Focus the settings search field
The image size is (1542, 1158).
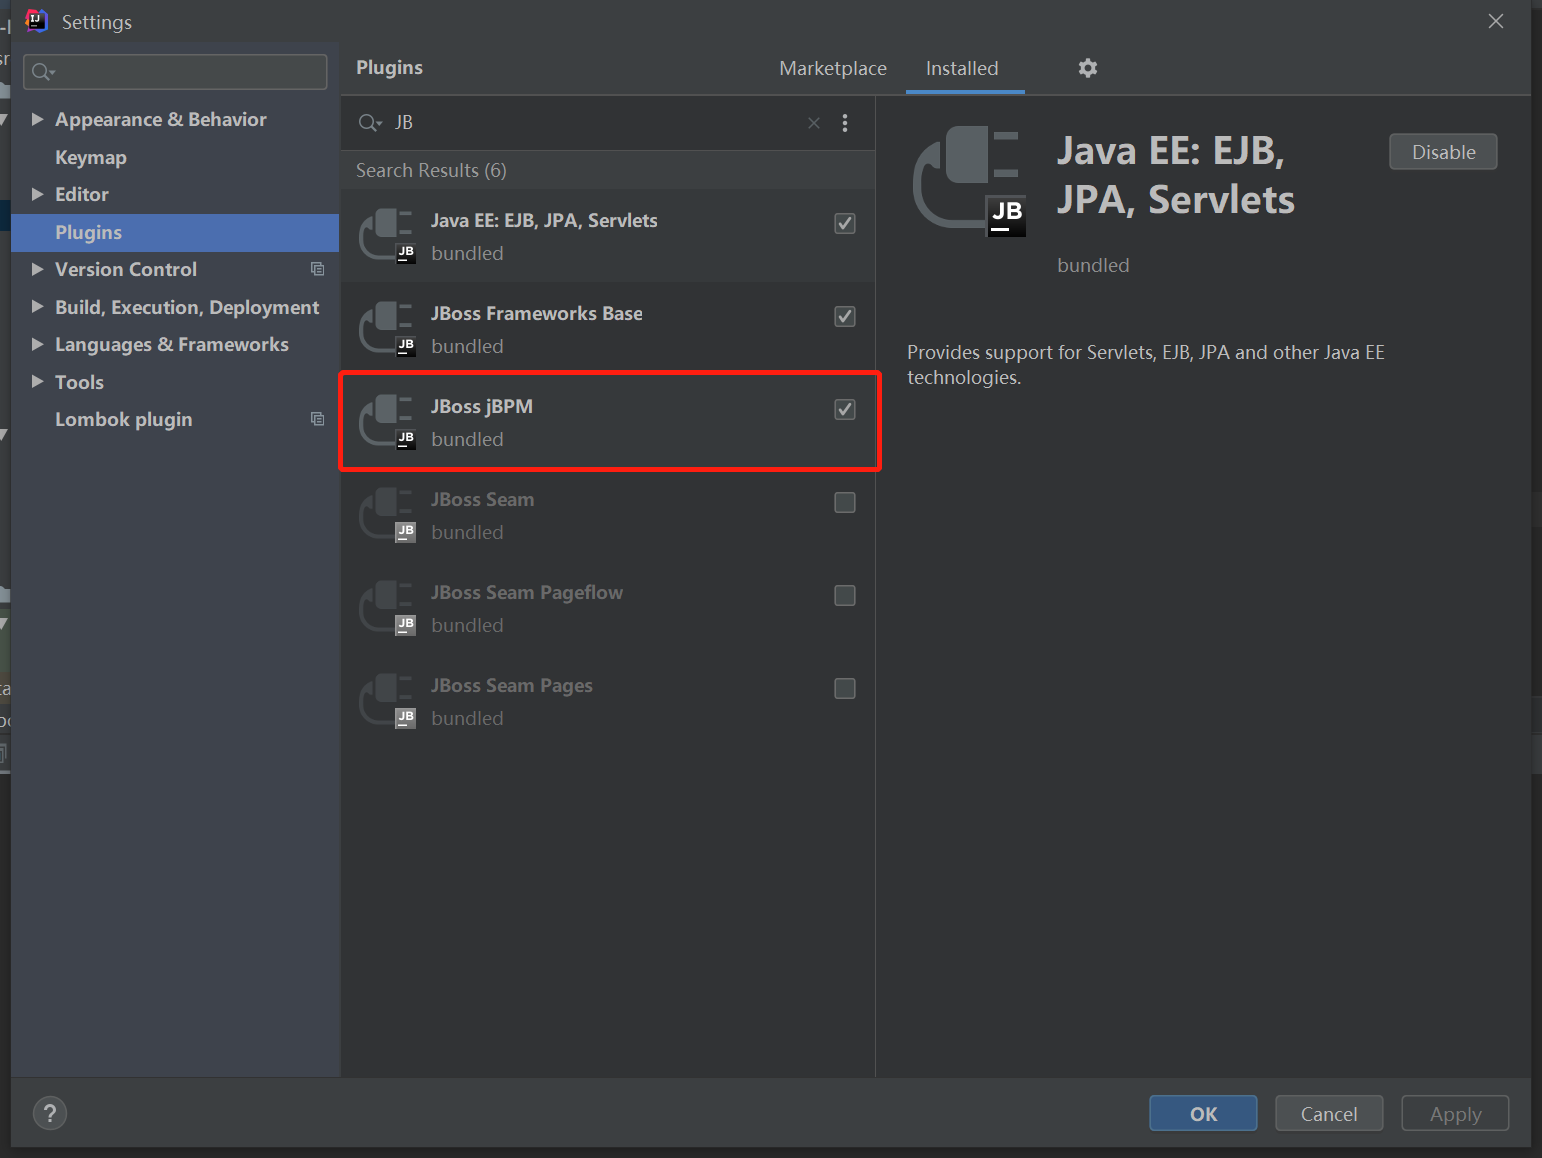(x=175, y=72)
